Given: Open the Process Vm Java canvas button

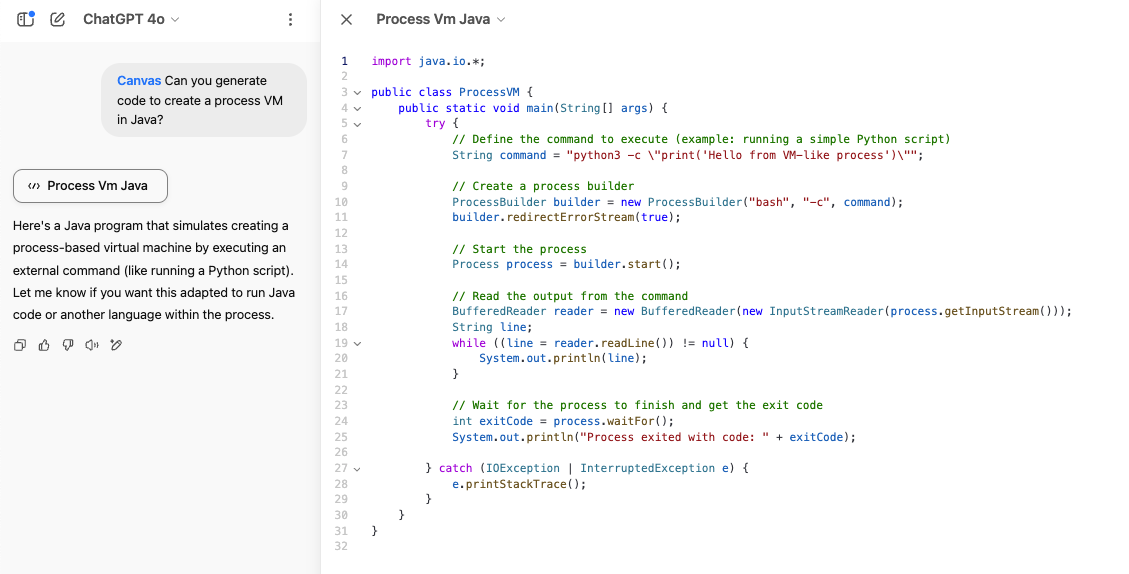Looking at the screenshot, I should tap(90, 185).
